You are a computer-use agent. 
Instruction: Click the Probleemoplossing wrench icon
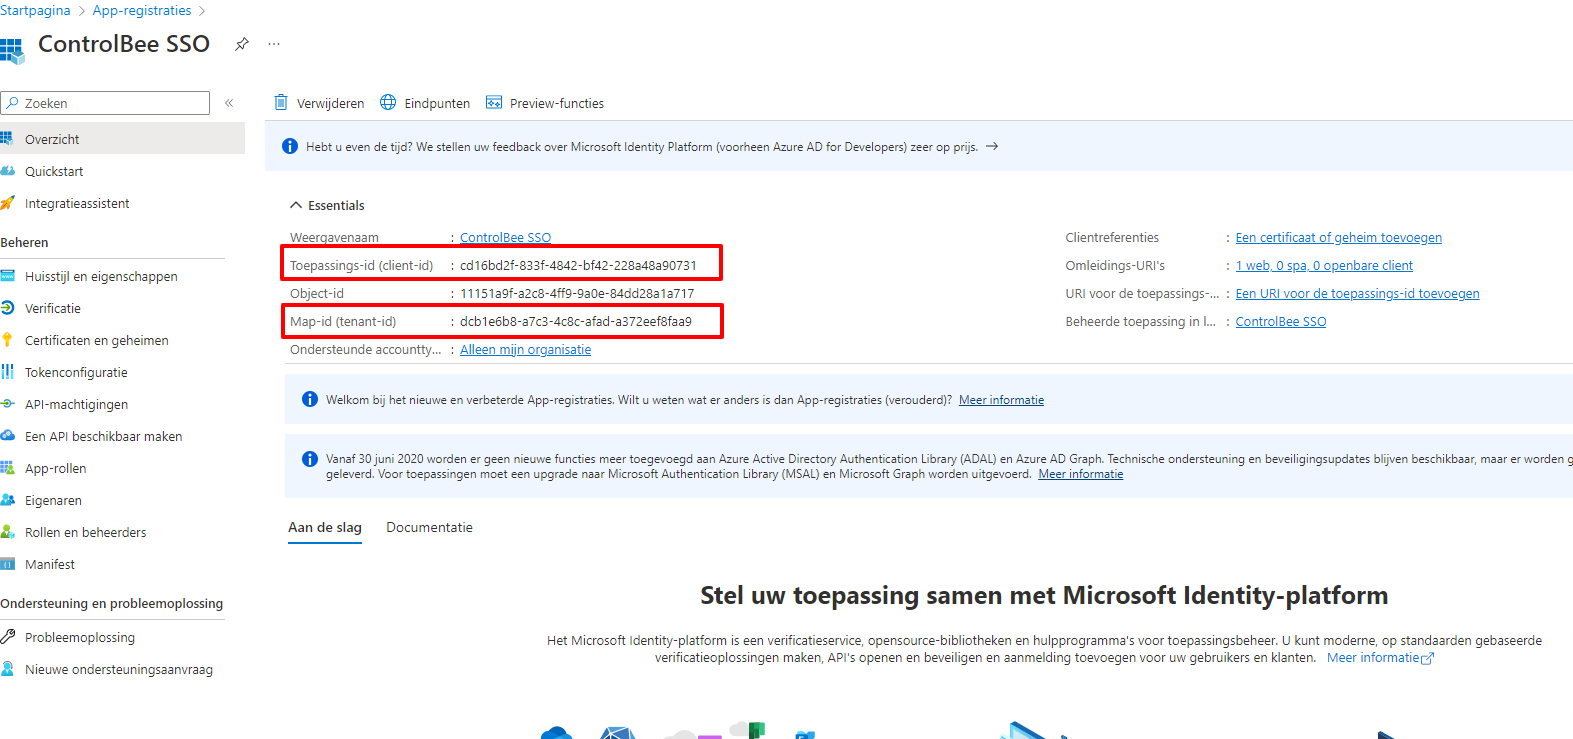(x=7, y=637)
